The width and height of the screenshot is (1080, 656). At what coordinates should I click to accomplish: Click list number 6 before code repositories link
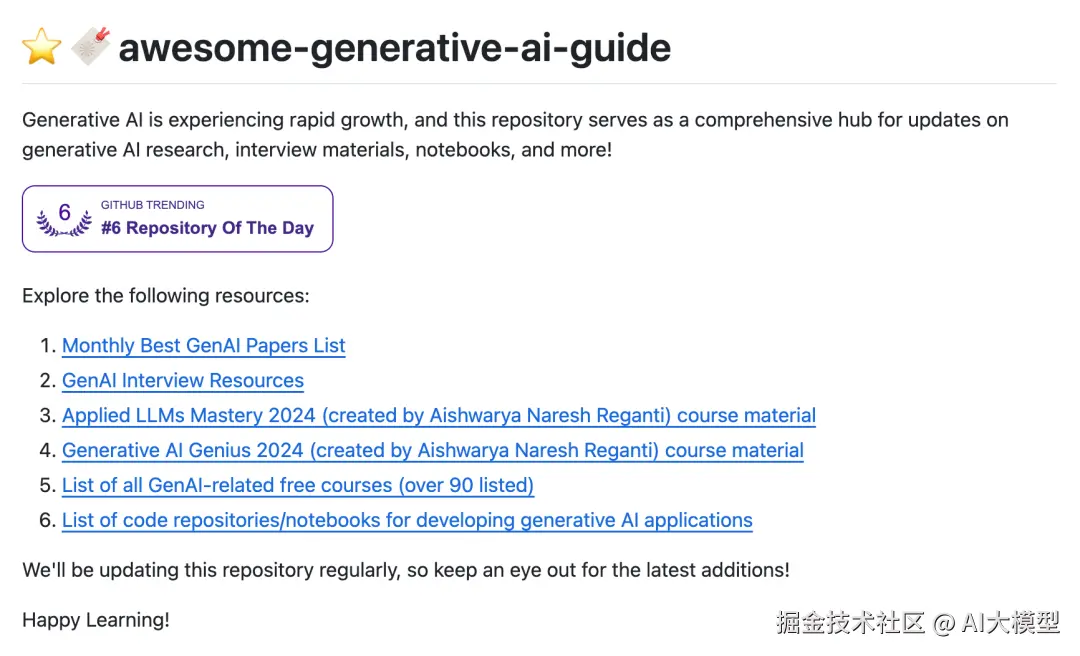click(x=47, y=520)
